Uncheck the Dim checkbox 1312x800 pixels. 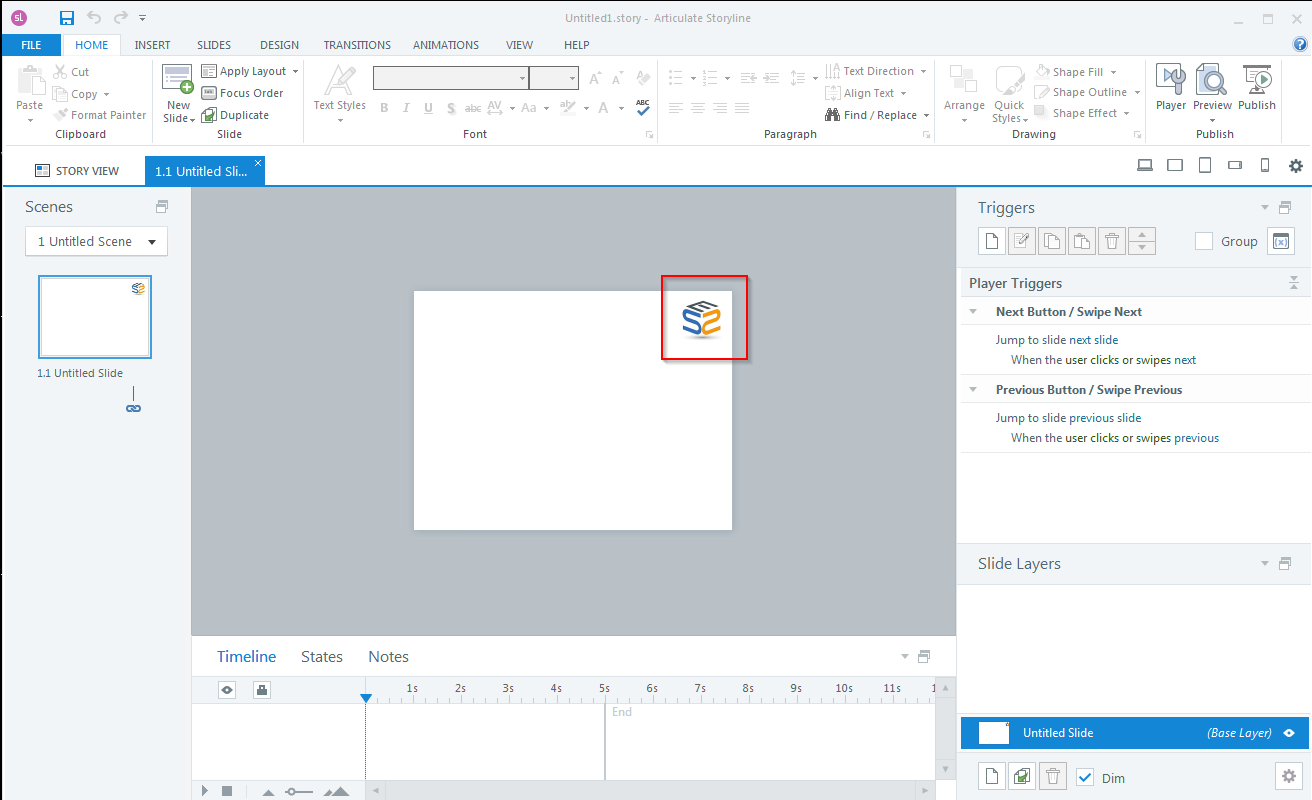[x=1084, y=777]
